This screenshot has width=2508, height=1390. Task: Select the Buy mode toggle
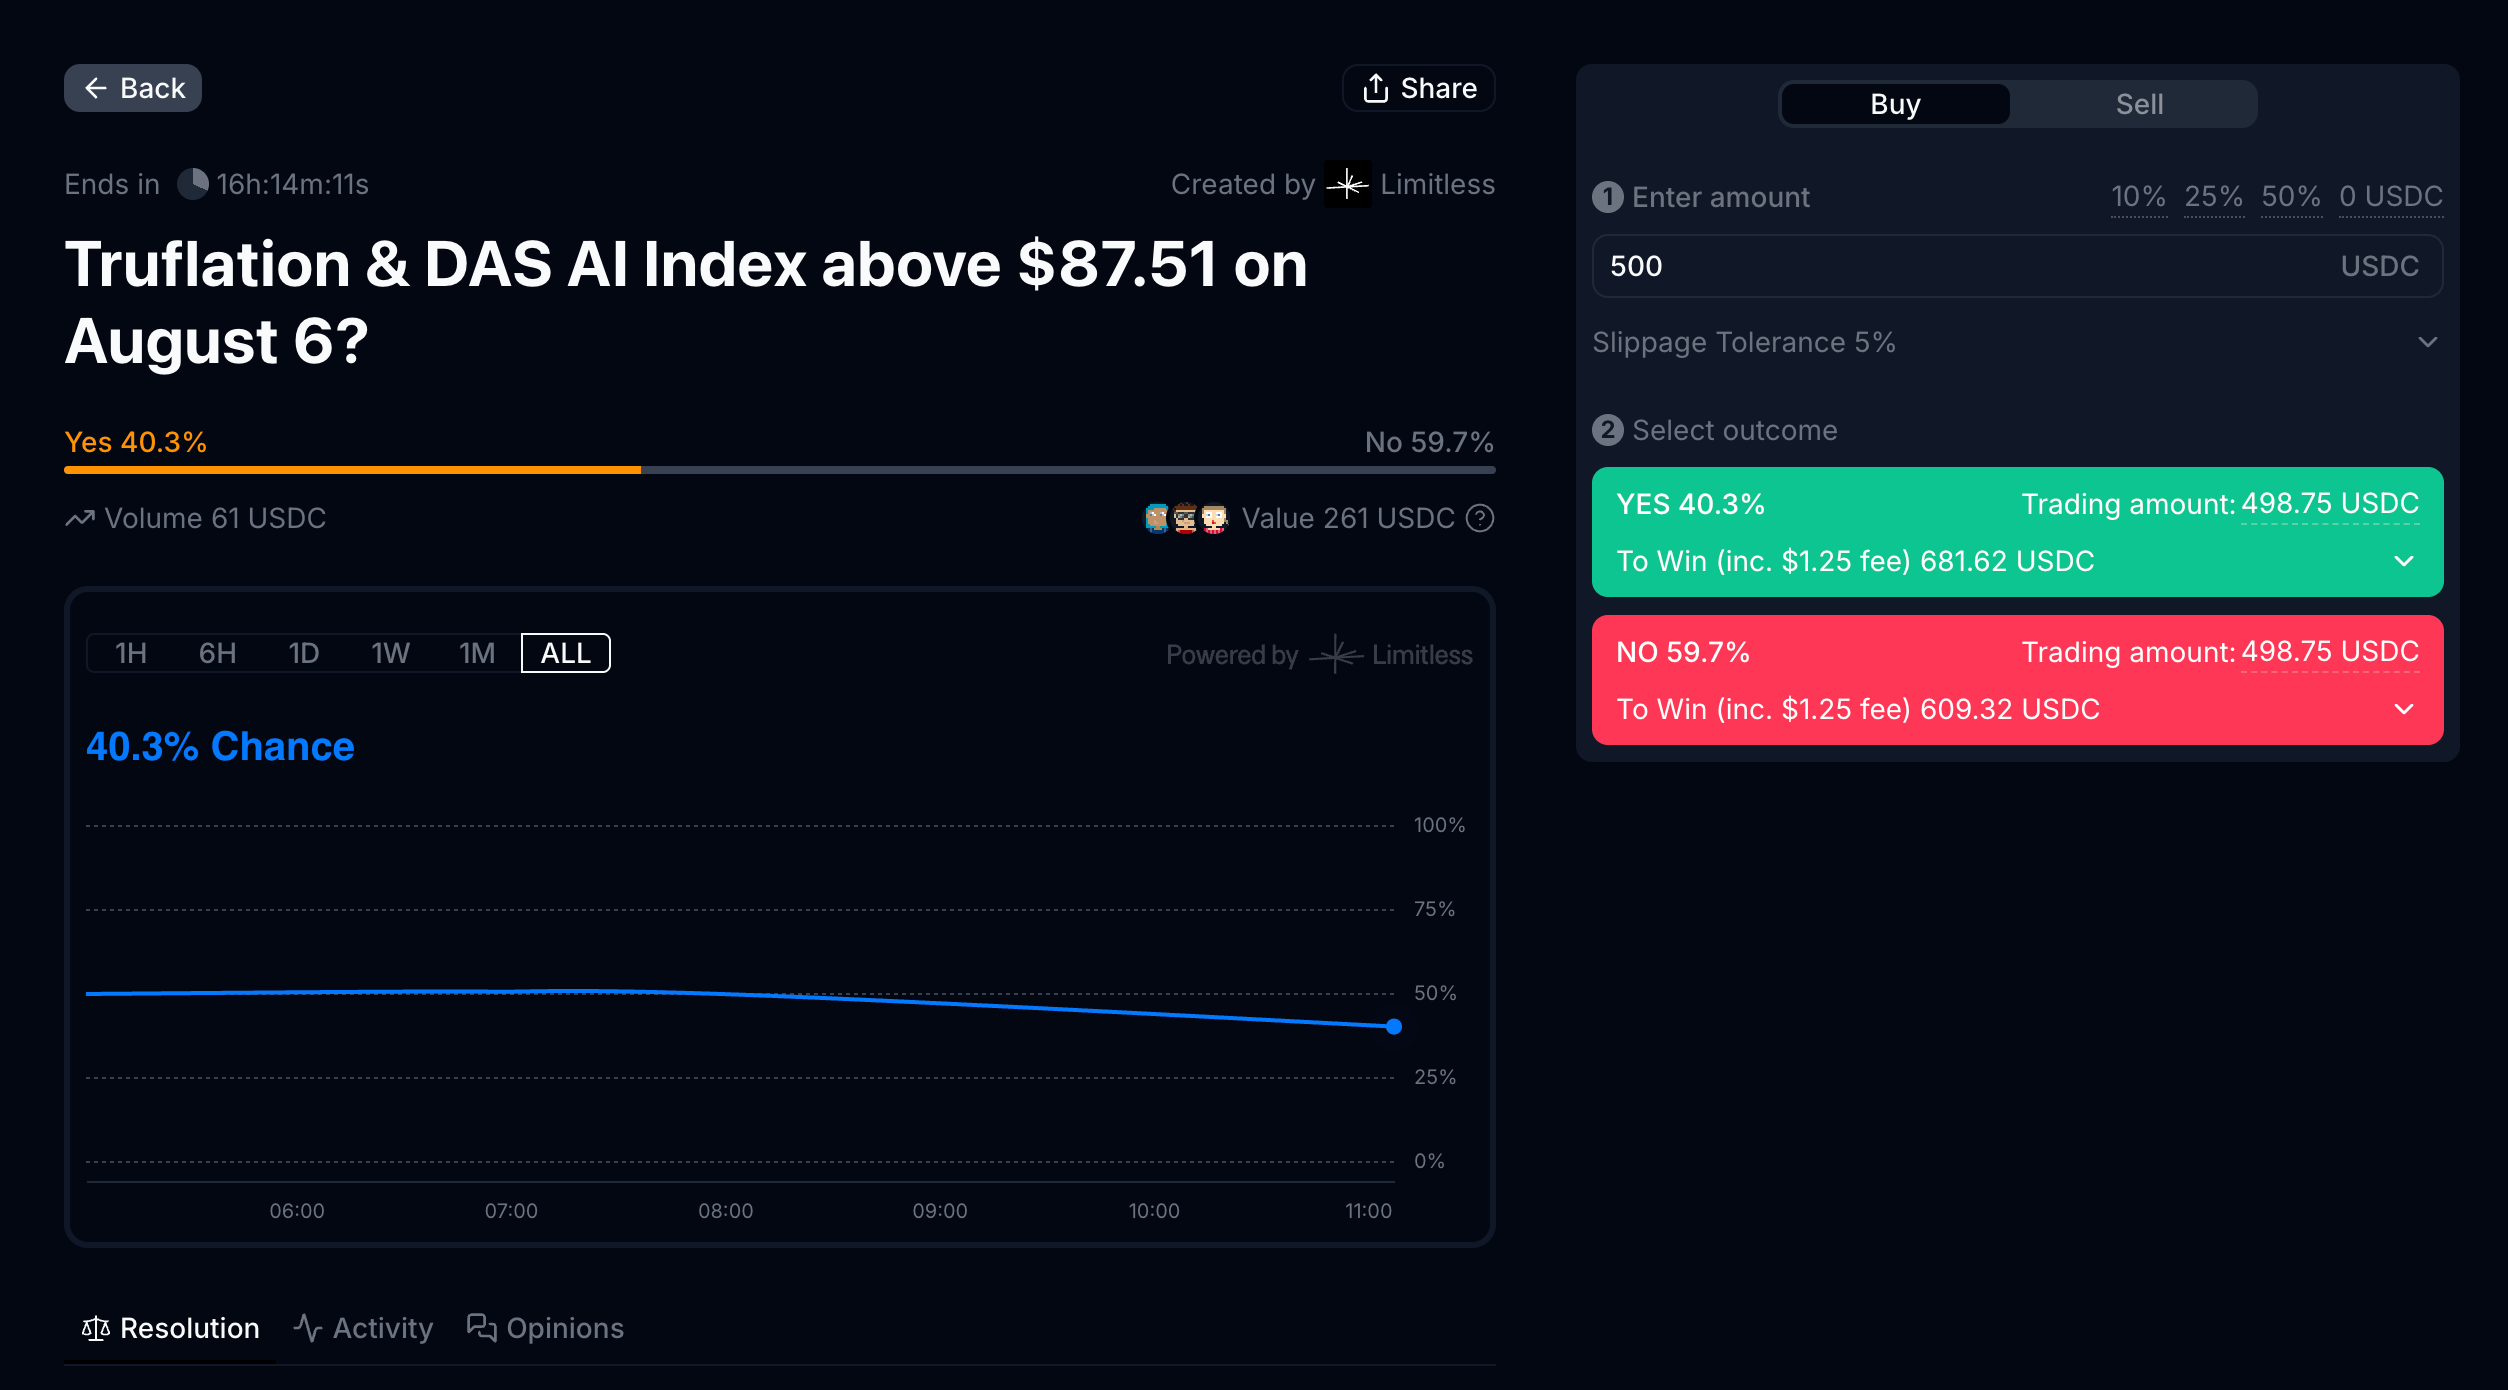pyautogui.click(x=1894, y=104)
